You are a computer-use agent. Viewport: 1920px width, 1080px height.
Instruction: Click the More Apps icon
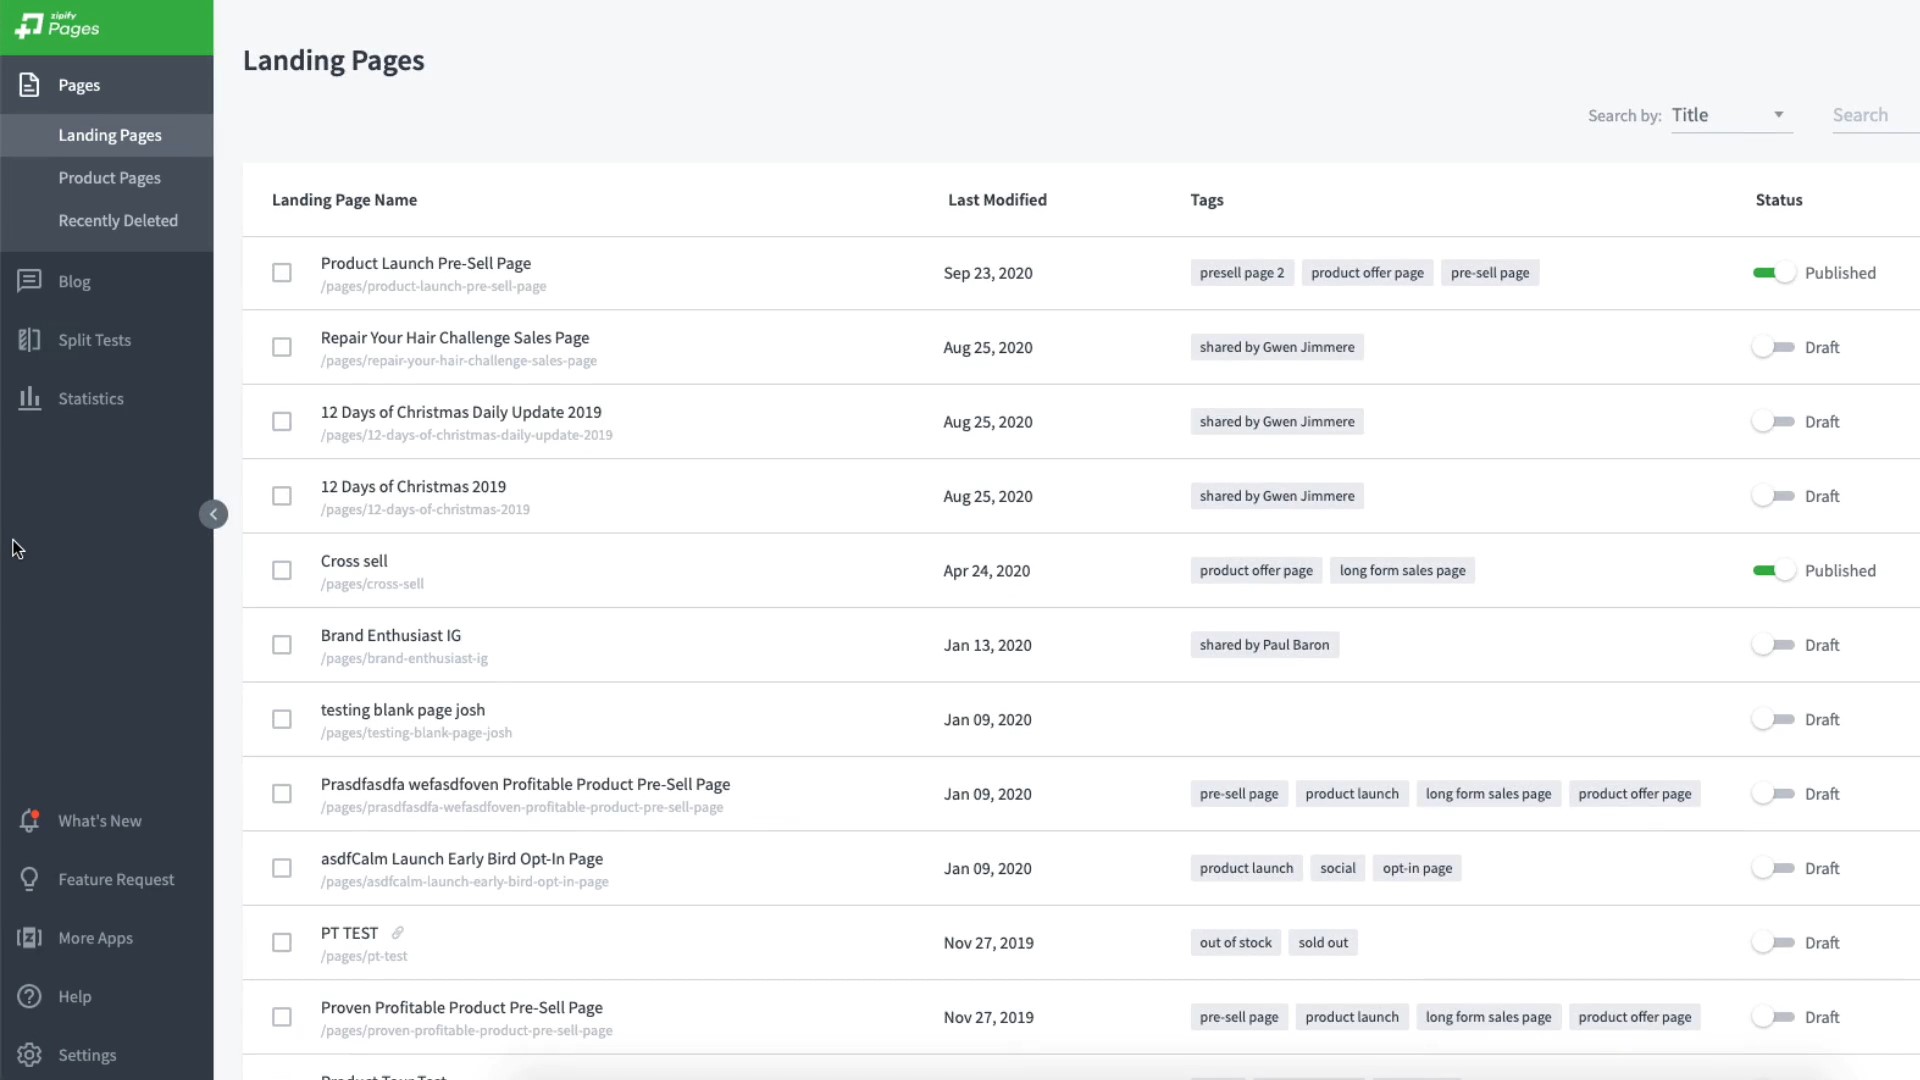click(x=29, y=937)
